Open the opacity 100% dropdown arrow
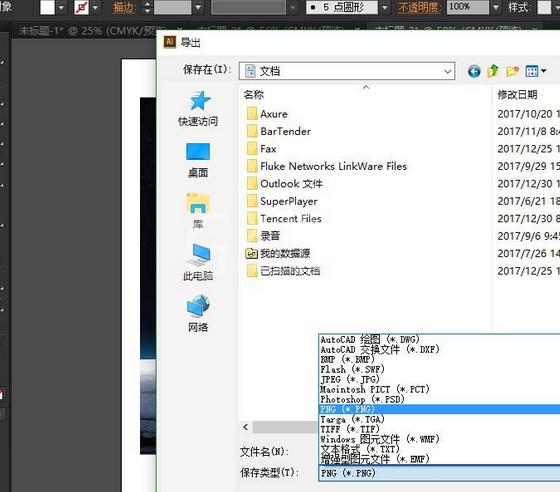 [x=496, y=7]
